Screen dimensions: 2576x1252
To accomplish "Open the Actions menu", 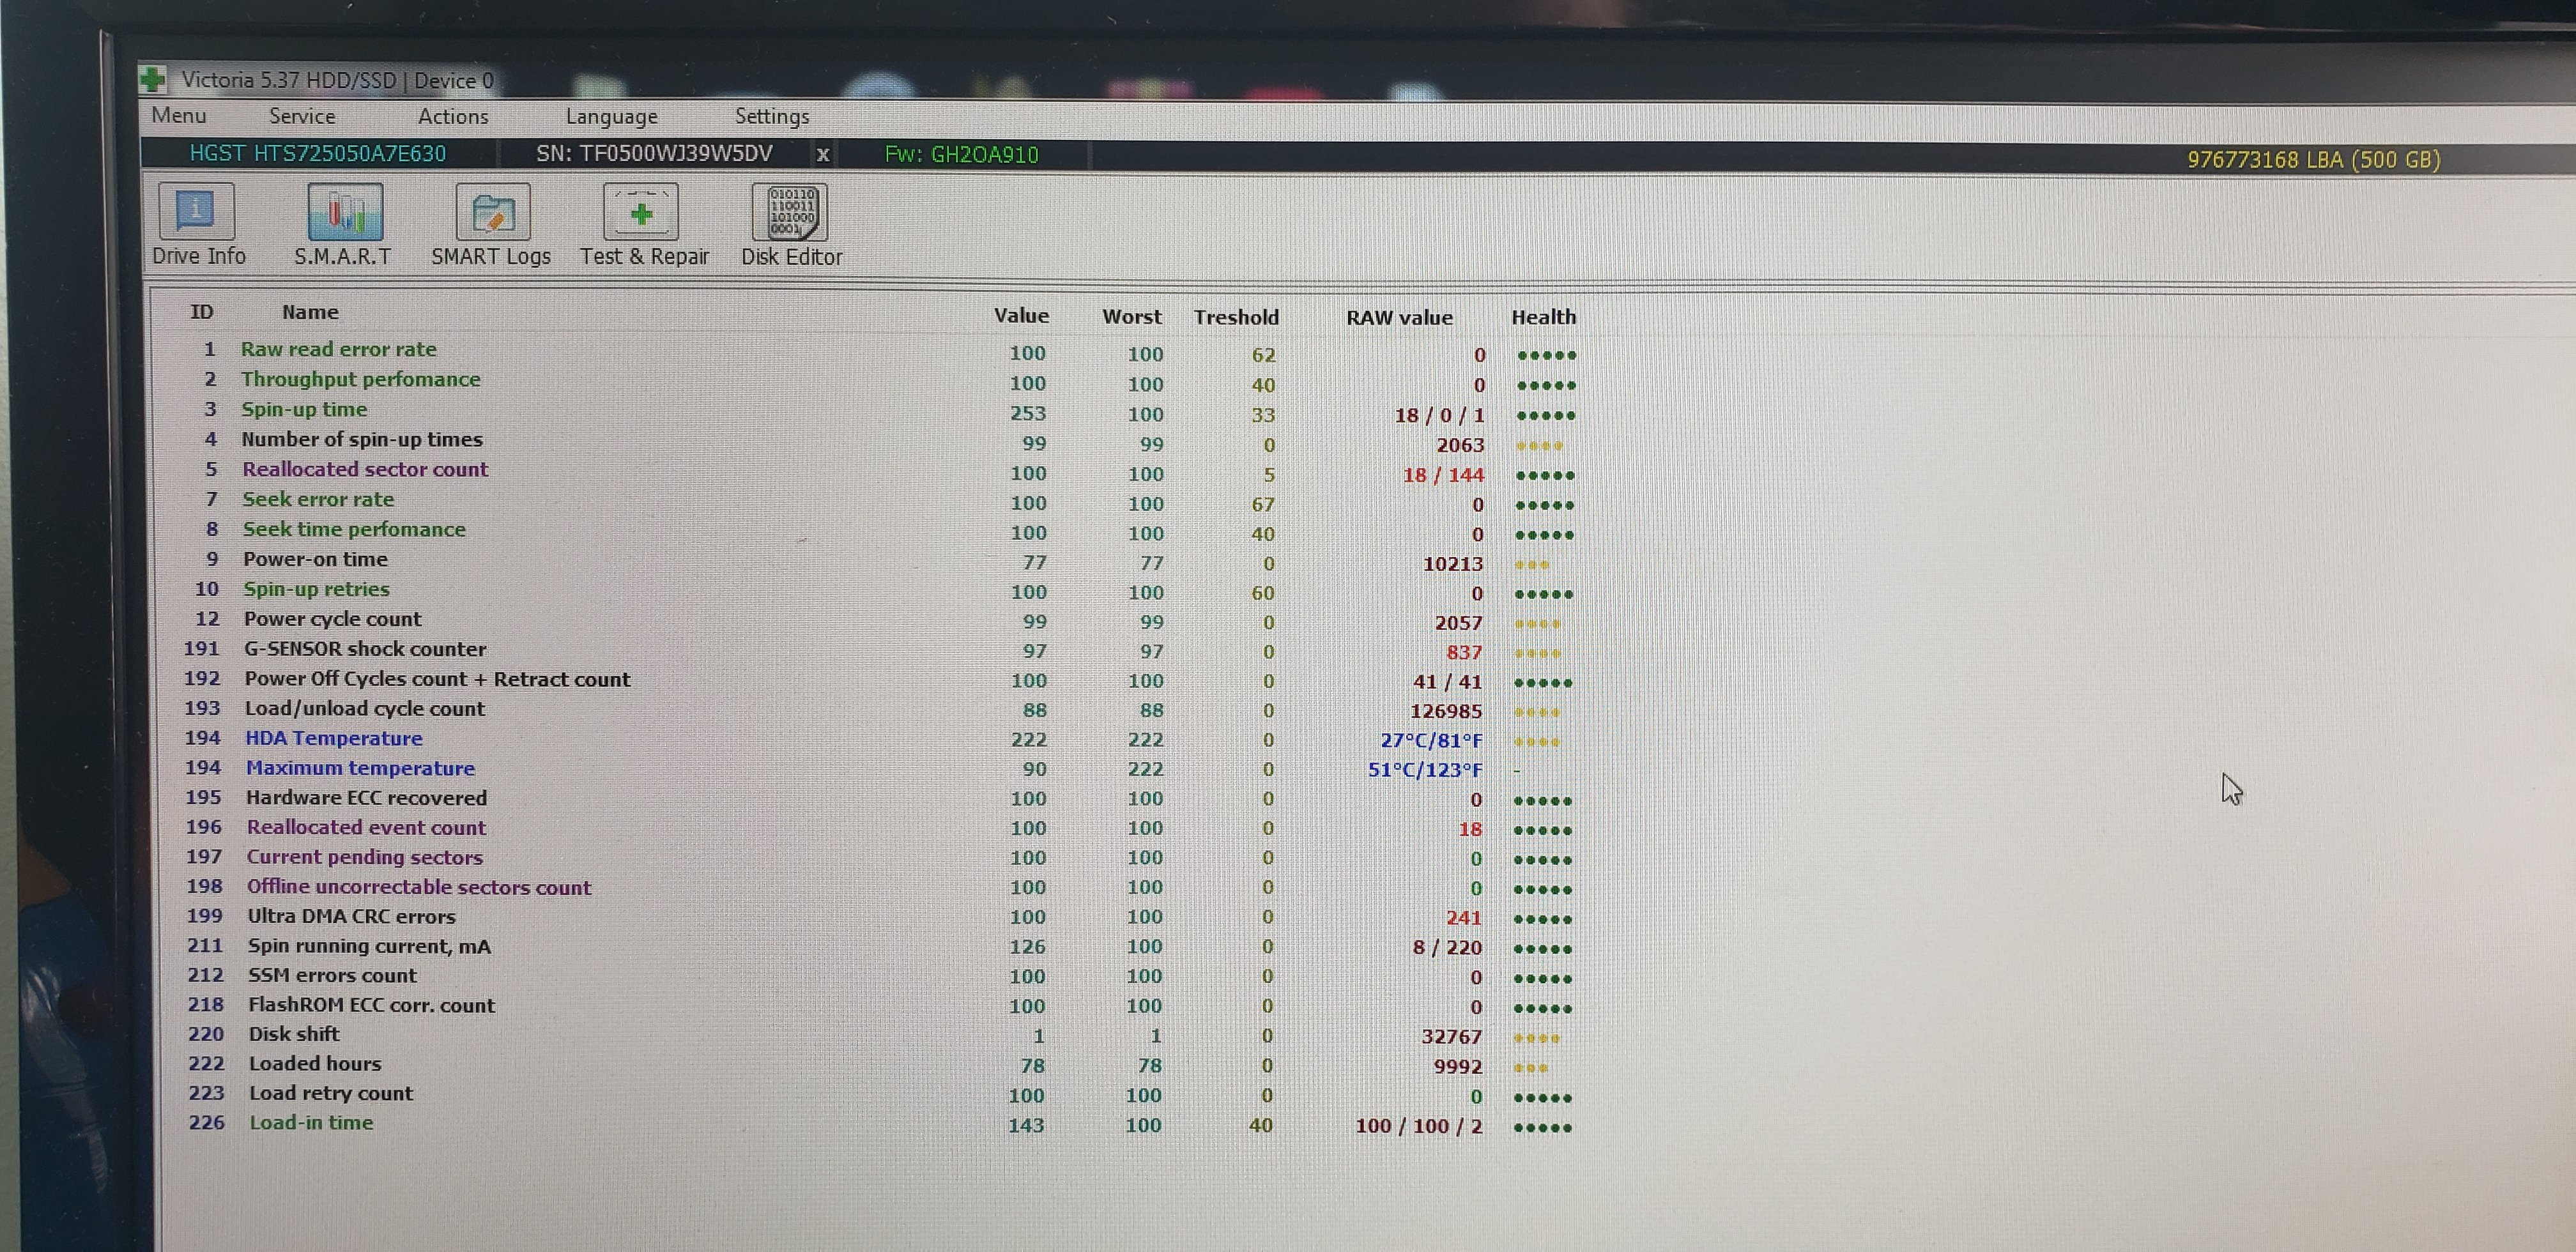I will pyautogui.click(x=453, y=116).
